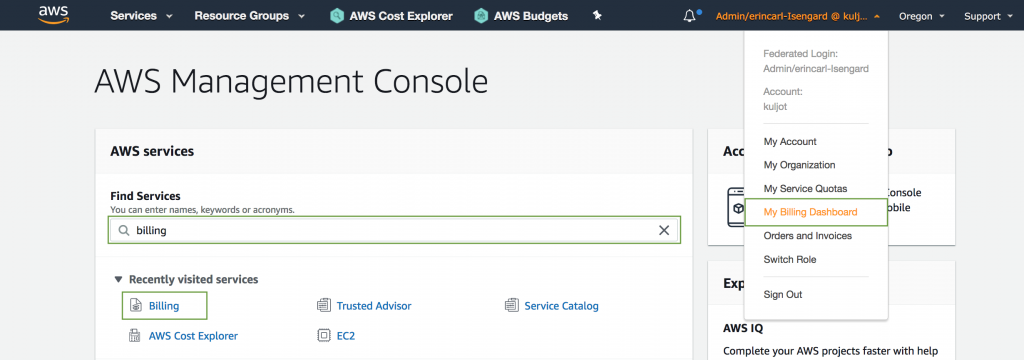This screenshot has height=360, width=1024.
Task: Click into the Find Services search field
Action: click(x=394, y=230)
